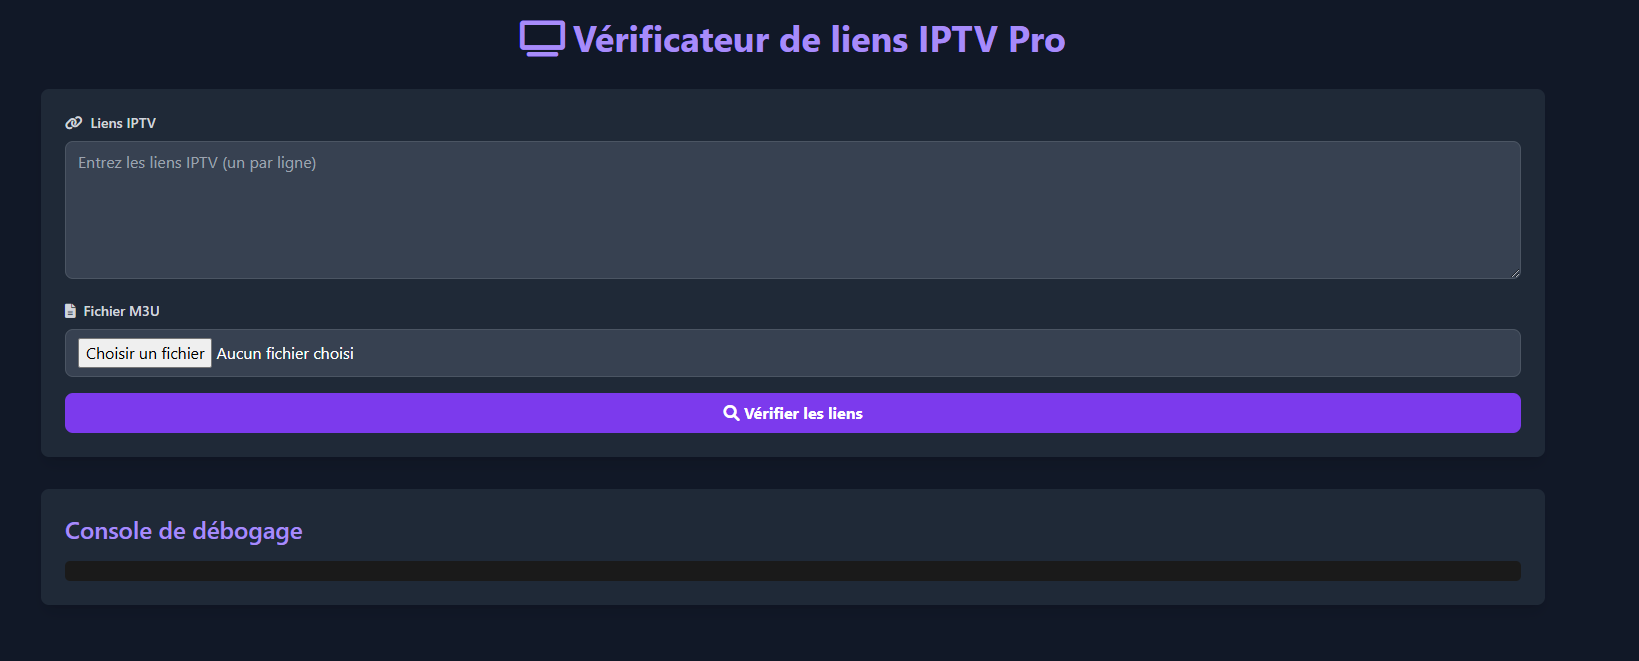Grab the text area resize handle

coord(1515,273)
